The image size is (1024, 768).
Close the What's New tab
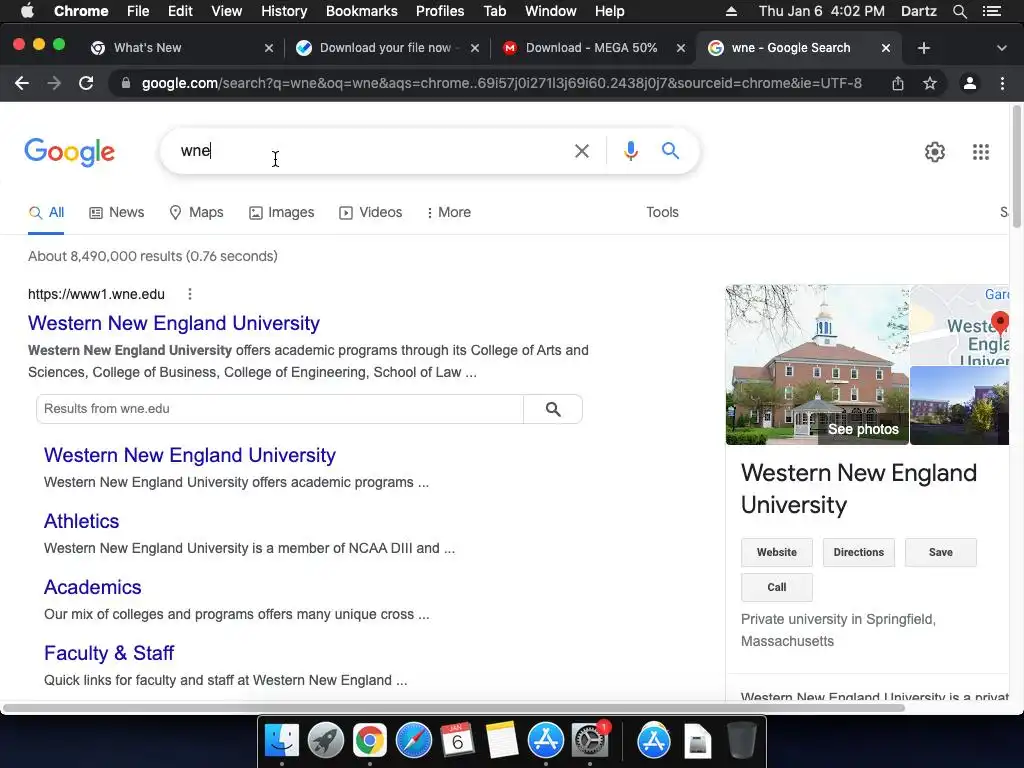(268, 48)
